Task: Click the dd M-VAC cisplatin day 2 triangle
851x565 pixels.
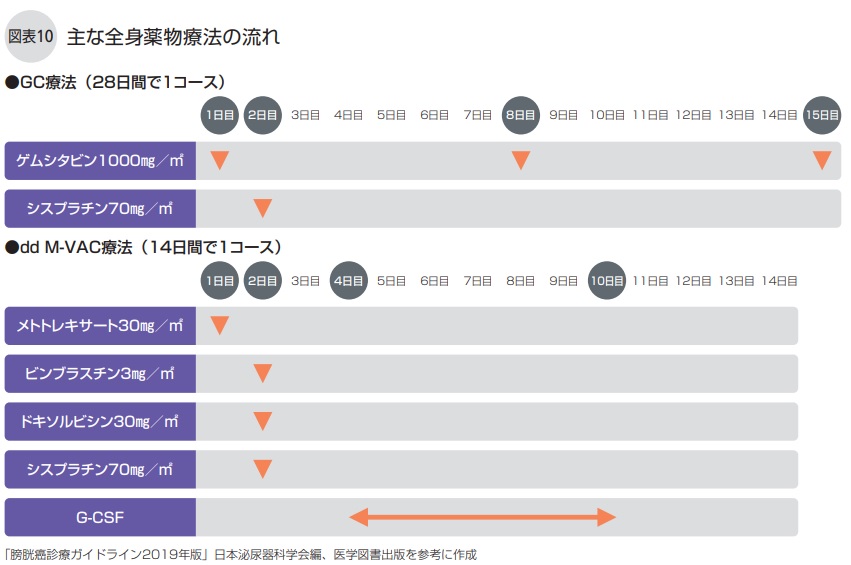Action: (x=262, y=468)
